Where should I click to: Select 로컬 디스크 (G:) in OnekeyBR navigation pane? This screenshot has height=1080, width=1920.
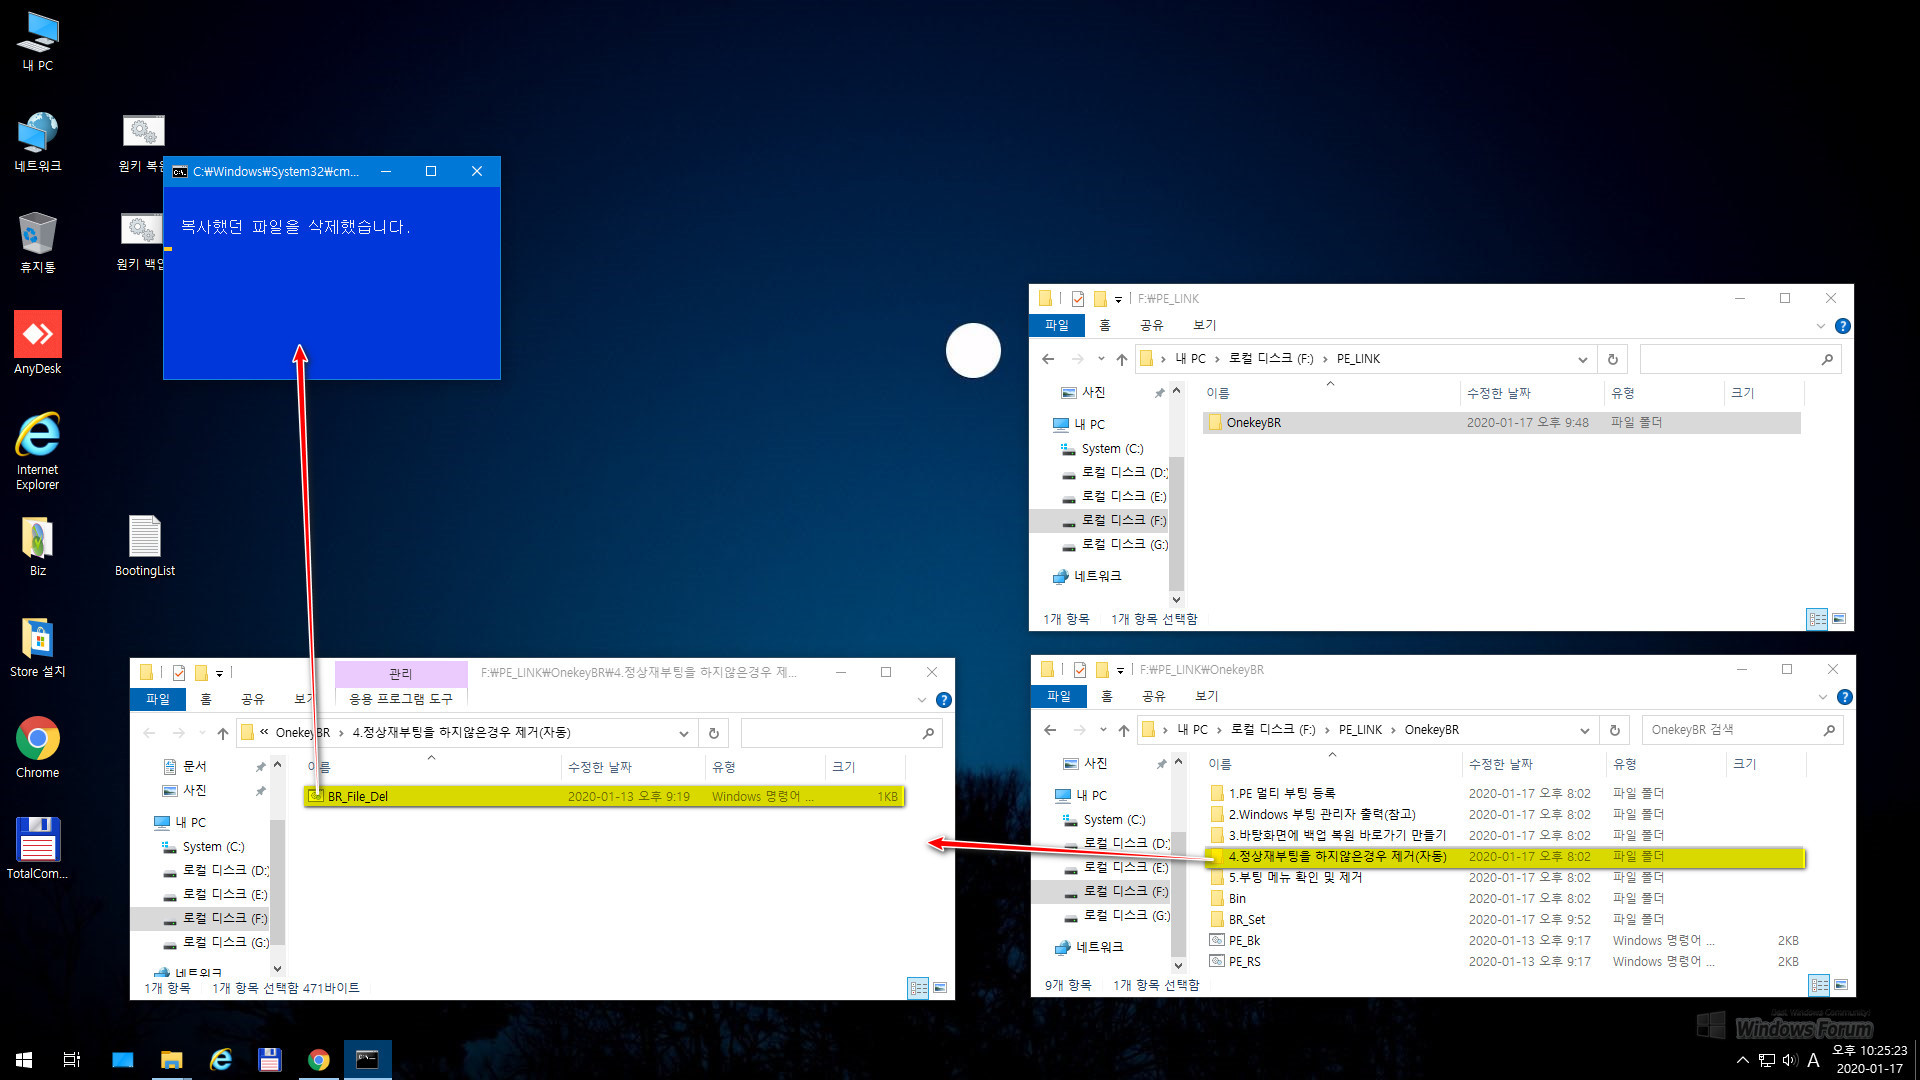point(1125,915)
